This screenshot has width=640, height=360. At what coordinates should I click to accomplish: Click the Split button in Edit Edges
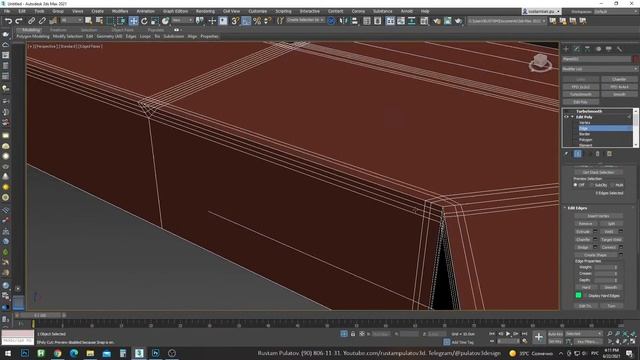[611, 224]
